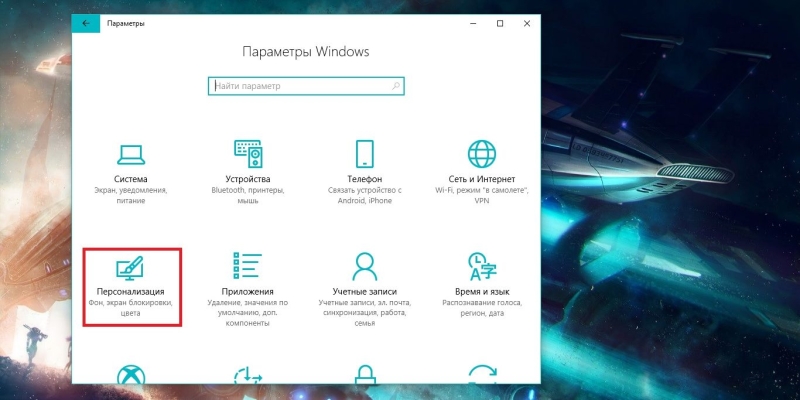Click the 'Персонализация' label
Viewport: 800px width, 400px height.
(131, 292)
